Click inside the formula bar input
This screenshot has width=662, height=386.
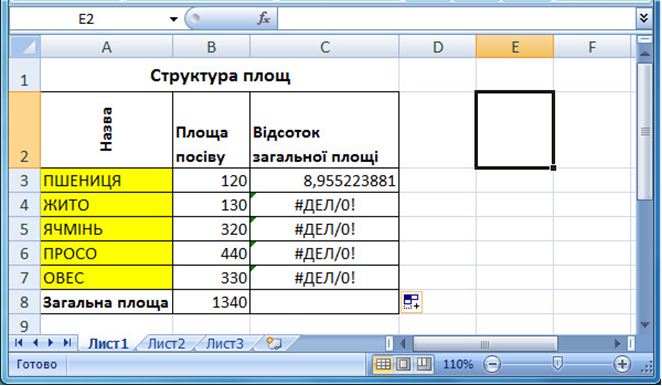click(456, 19)
